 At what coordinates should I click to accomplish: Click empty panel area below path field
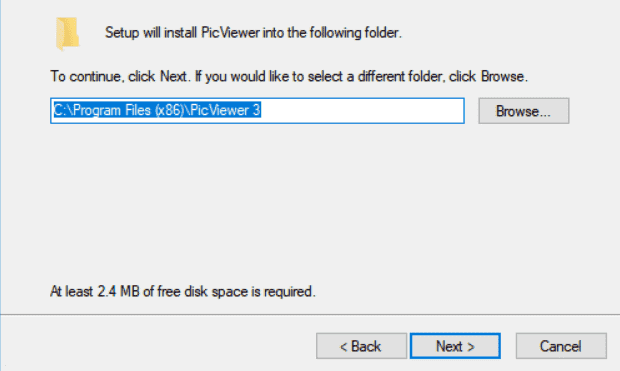coord(308,202)
